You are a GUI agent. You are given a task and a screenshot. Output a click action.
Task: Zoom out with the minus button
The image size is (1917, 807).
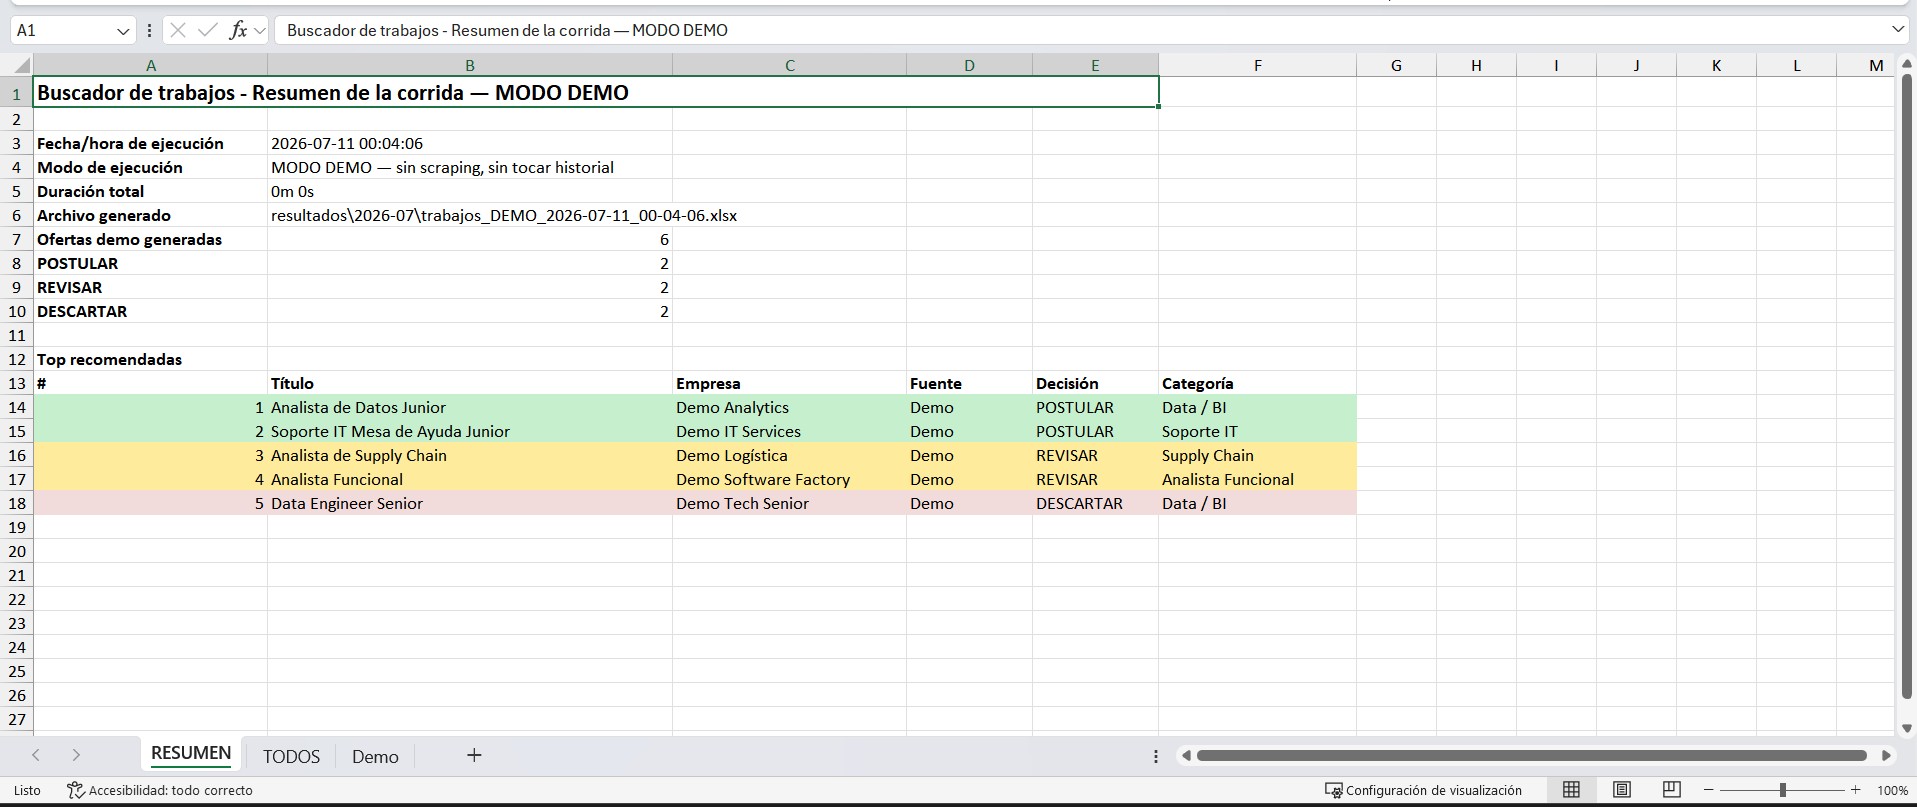click(x=1709, y=790)
